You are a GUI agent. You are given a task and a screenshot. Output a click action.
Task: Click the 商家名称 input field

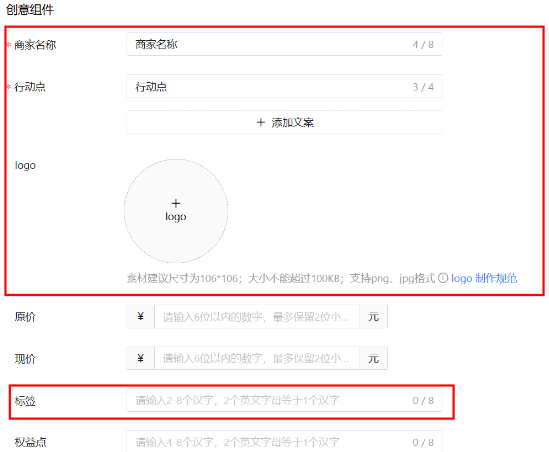pyautogui.click(x=284, y=44)
